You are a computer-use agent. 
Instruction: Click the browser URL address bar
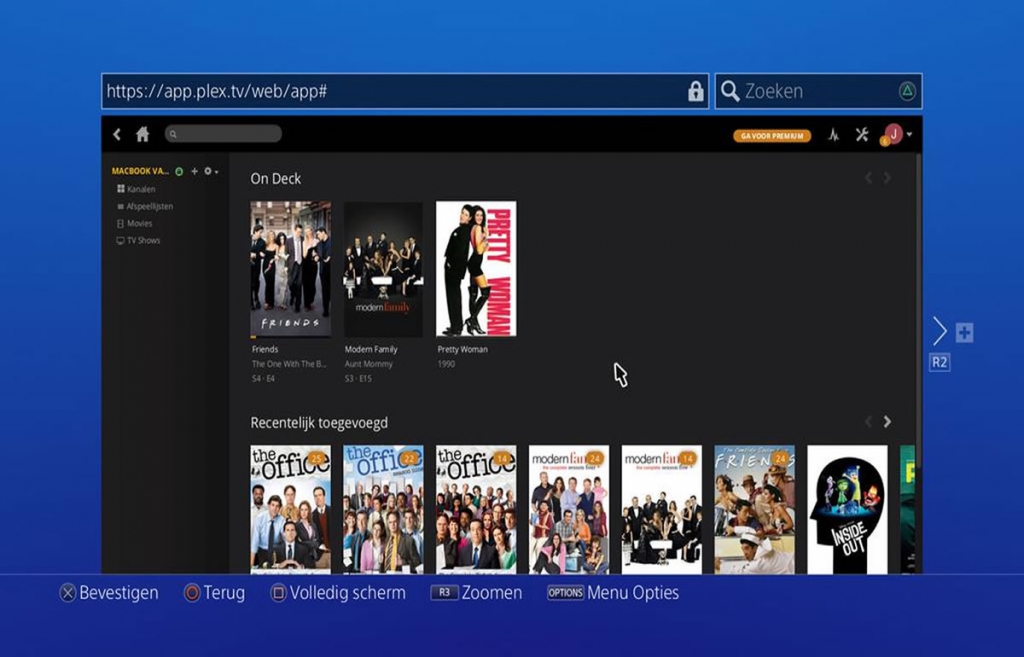click(x=405, y=91)
